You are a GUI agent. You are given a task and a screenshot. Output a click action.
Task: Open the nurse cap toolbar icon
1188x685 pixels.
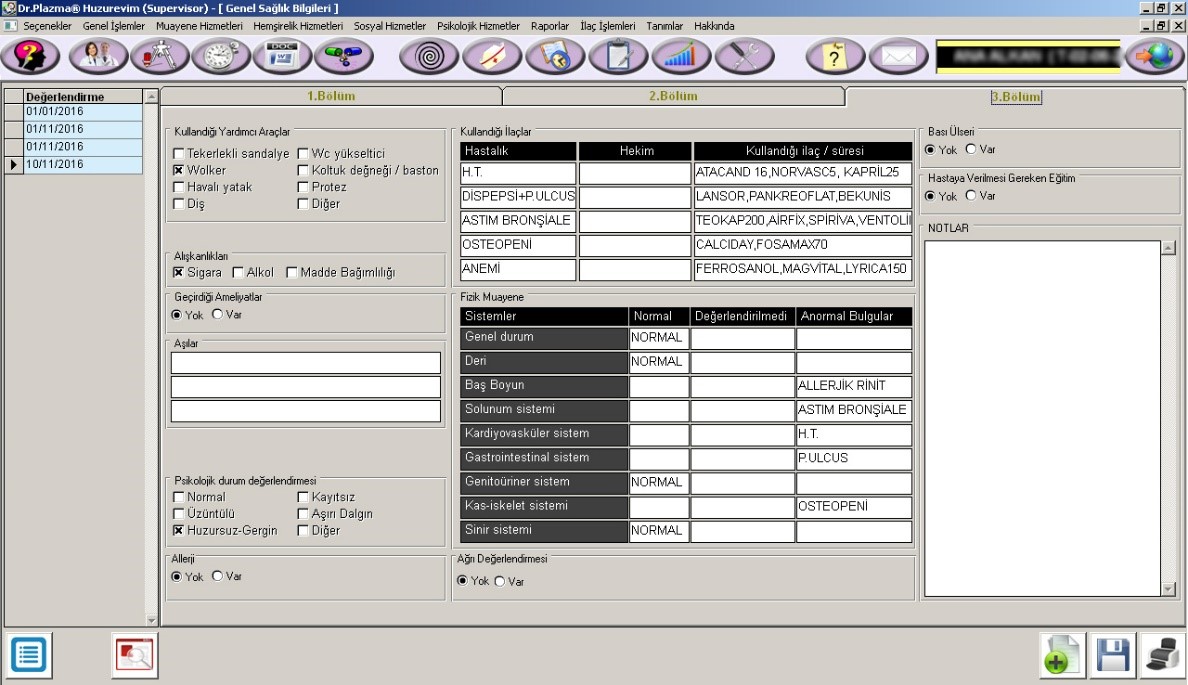pos(492,56)
